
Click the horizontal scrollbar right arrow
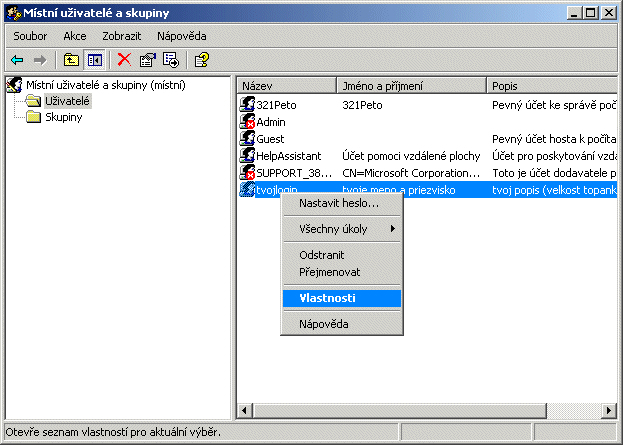coord(607,411)
